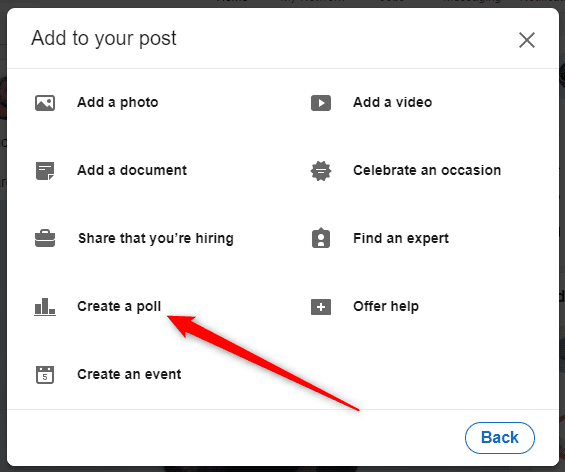Select Share that you're hiring
Viewport: 565px width, 472px height.
pos(156,239)
